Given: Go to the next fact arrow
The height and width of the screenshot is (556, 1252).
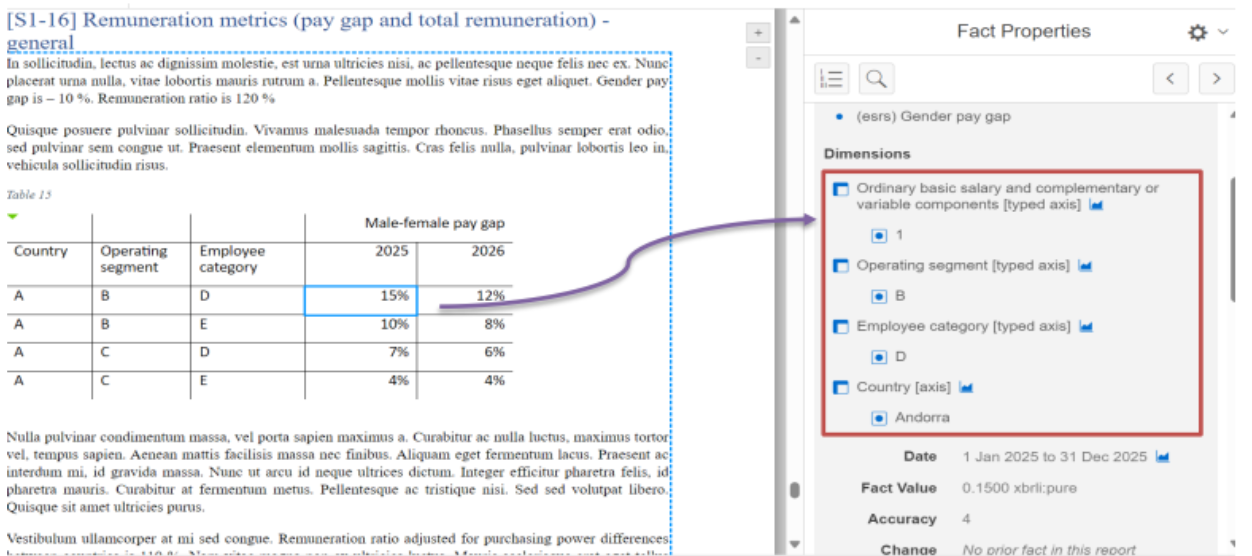Looking at the screenshot, I should coord(1216,78).
